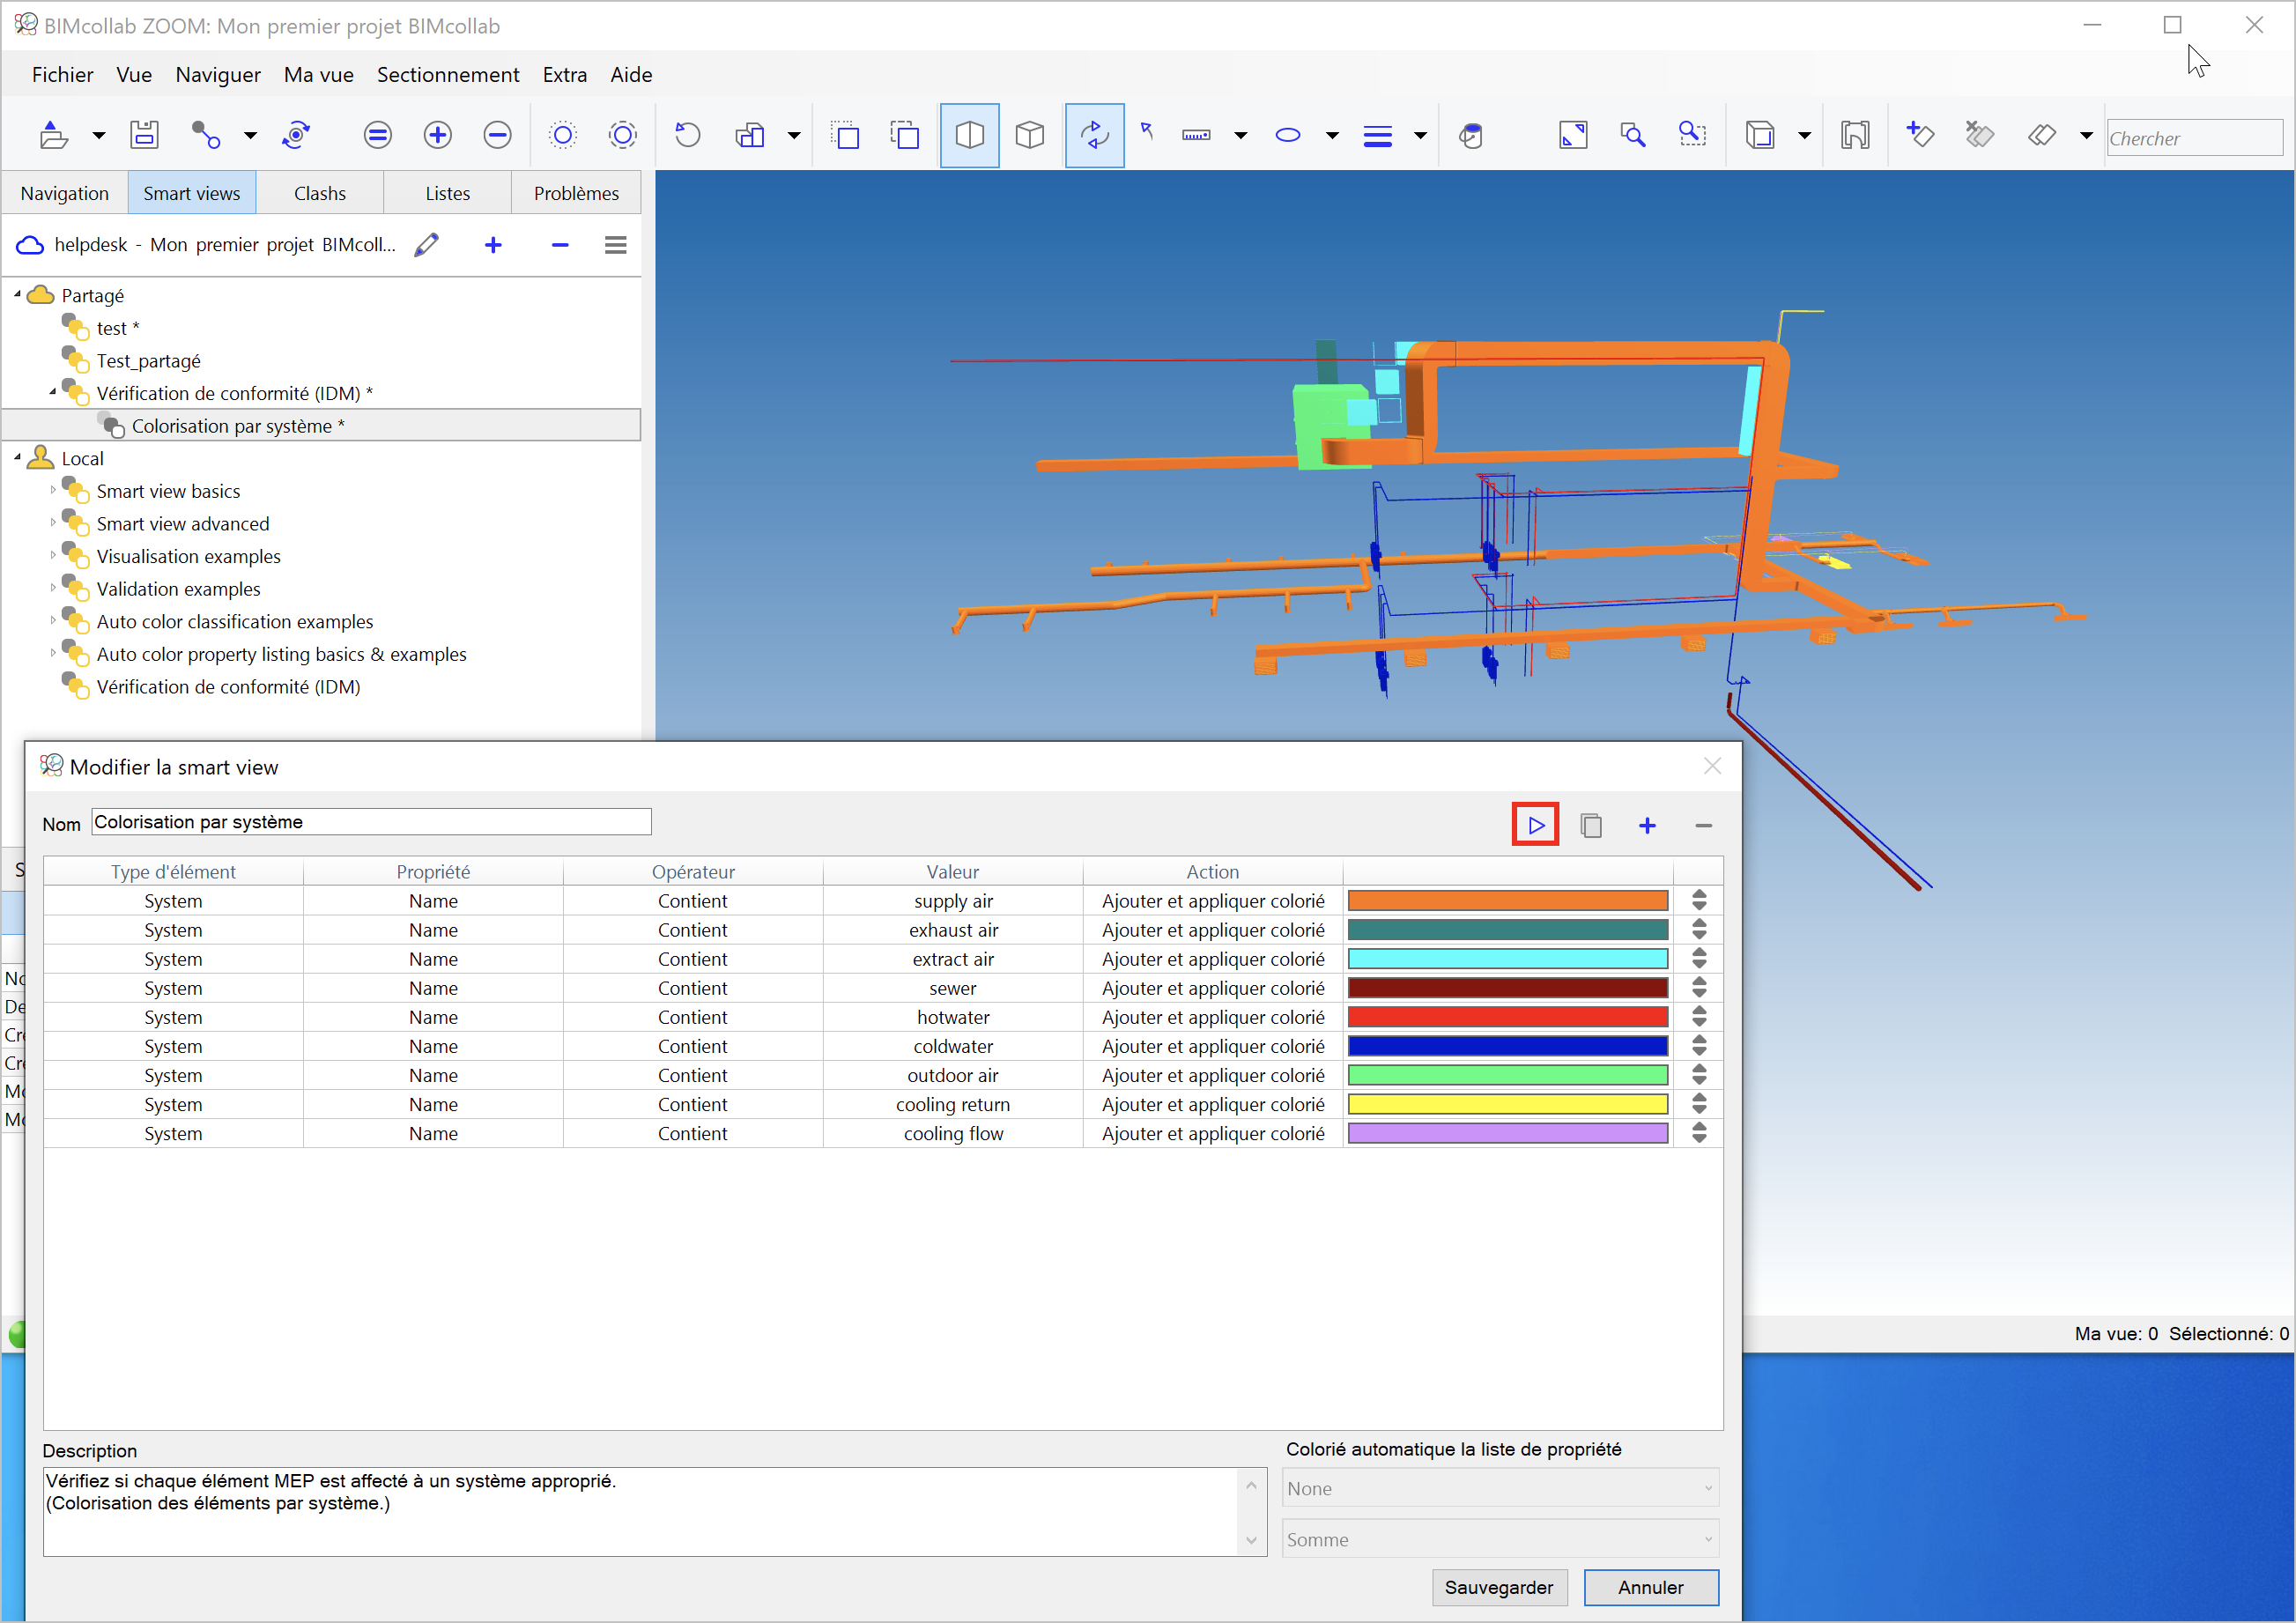Edit smart view set with pencil icon
2296x1623 pixels.
click(427, 245)
